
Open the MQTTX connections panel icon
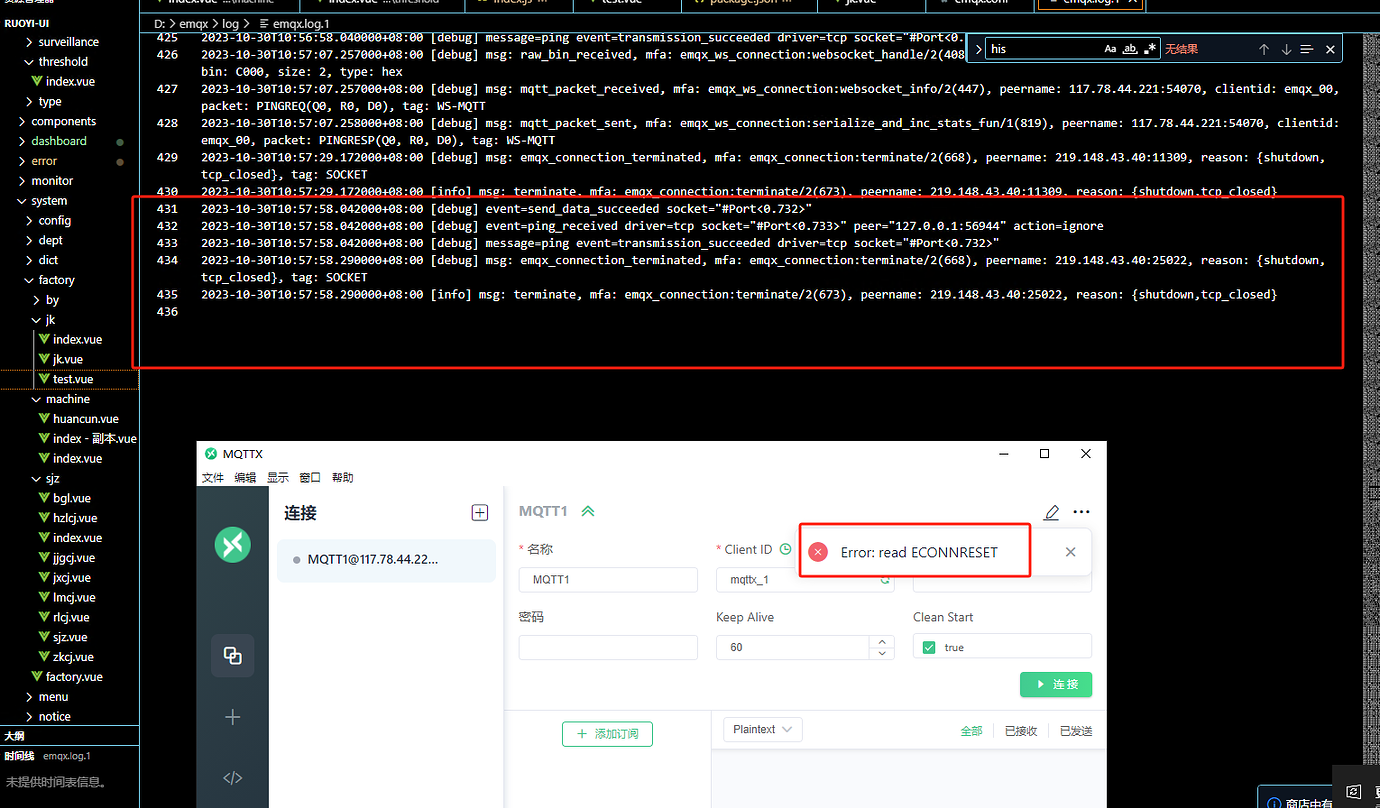232,655
